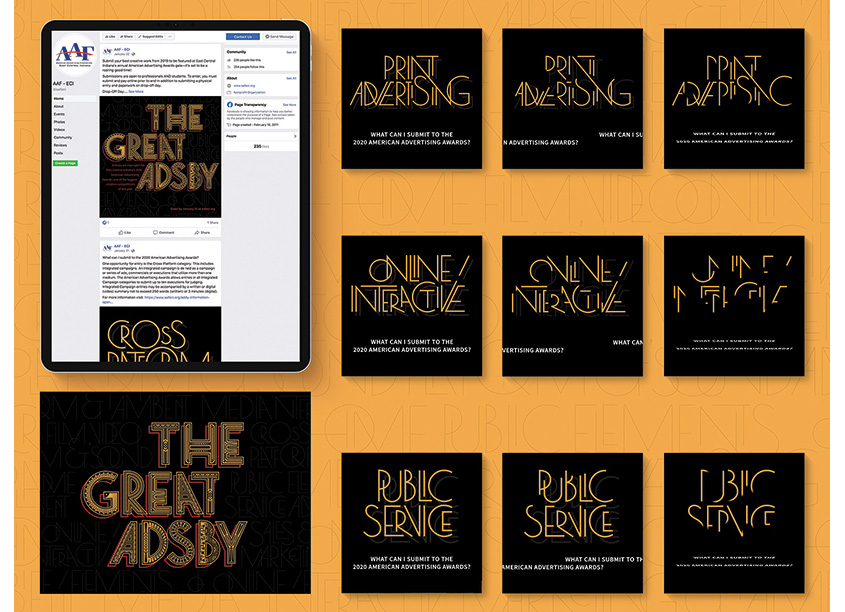Open the Great Adsby post image

pyautogui.click(x=160, y=157)
